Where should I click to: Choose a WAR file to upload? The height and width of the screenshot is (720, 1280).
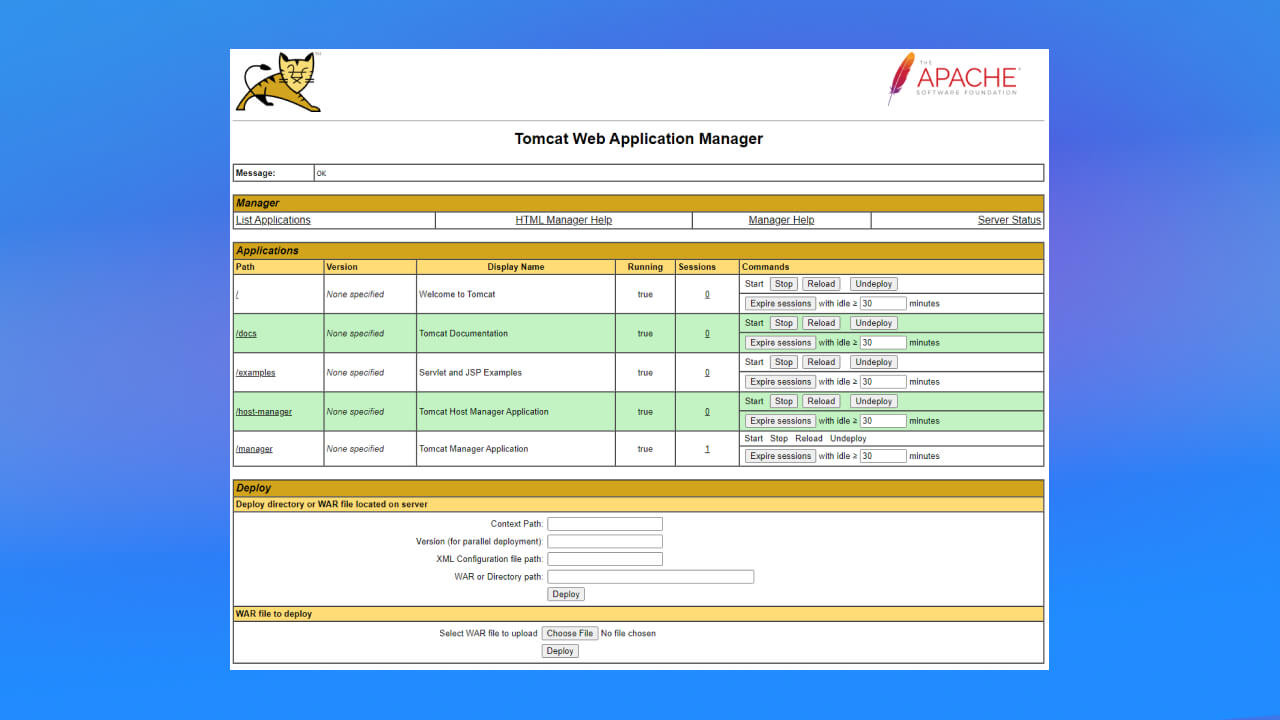click(570, 633)
